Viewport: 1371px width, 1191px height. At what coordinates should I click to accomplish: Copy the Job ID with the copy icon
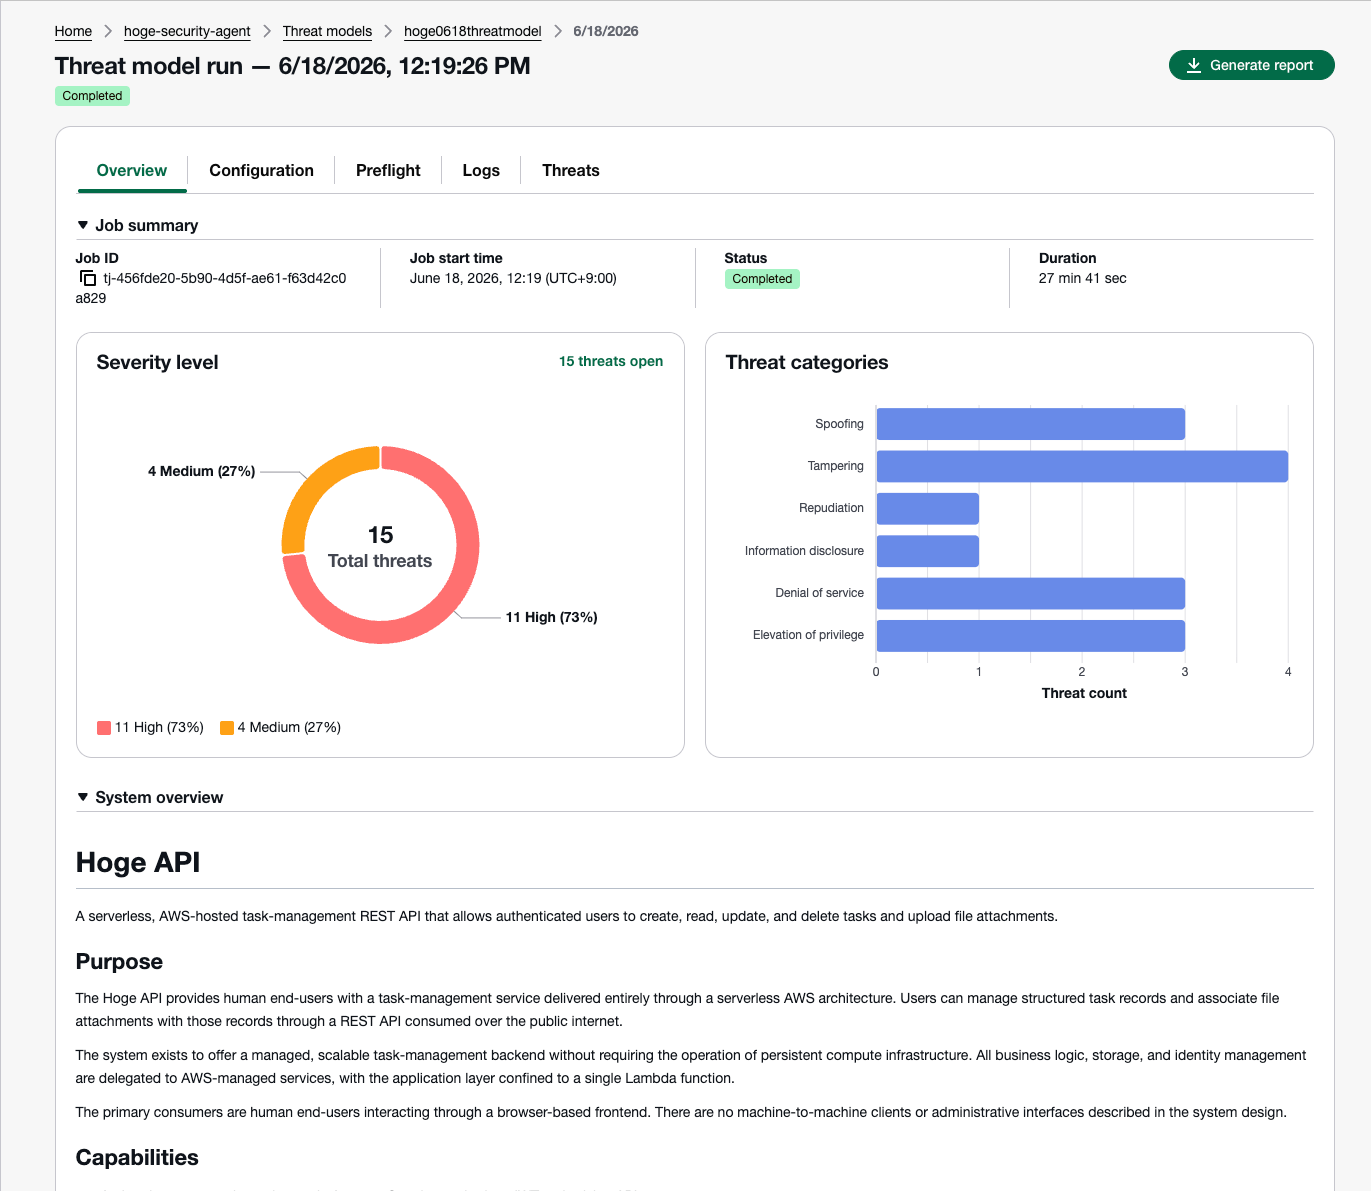(x=88, y=278)
